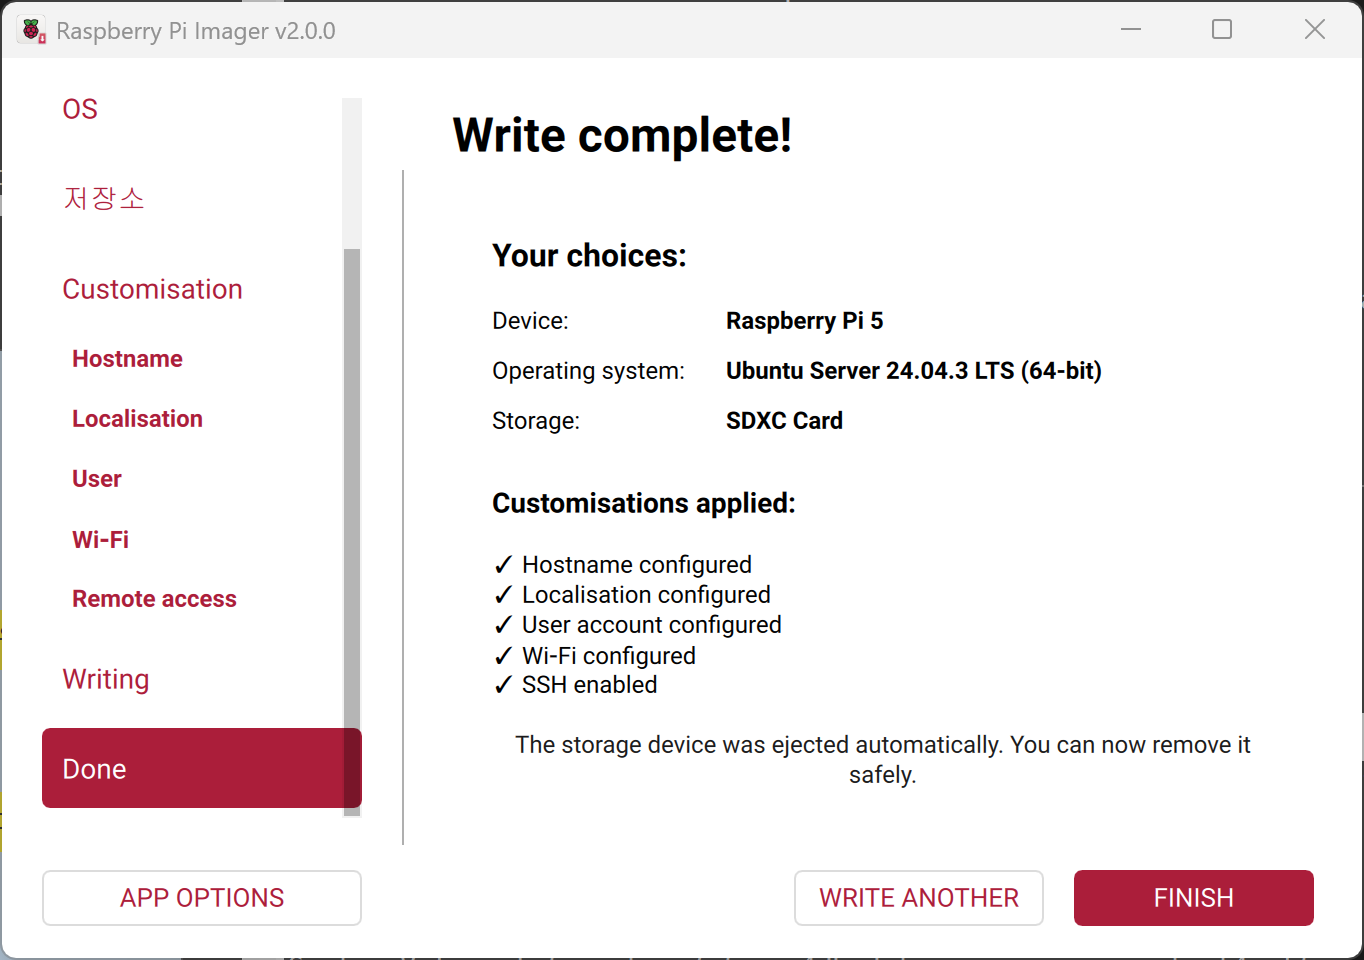Click the 'Customisations applied:' heading
Screen dimensions: 1364x960
[x=644, y=503]
